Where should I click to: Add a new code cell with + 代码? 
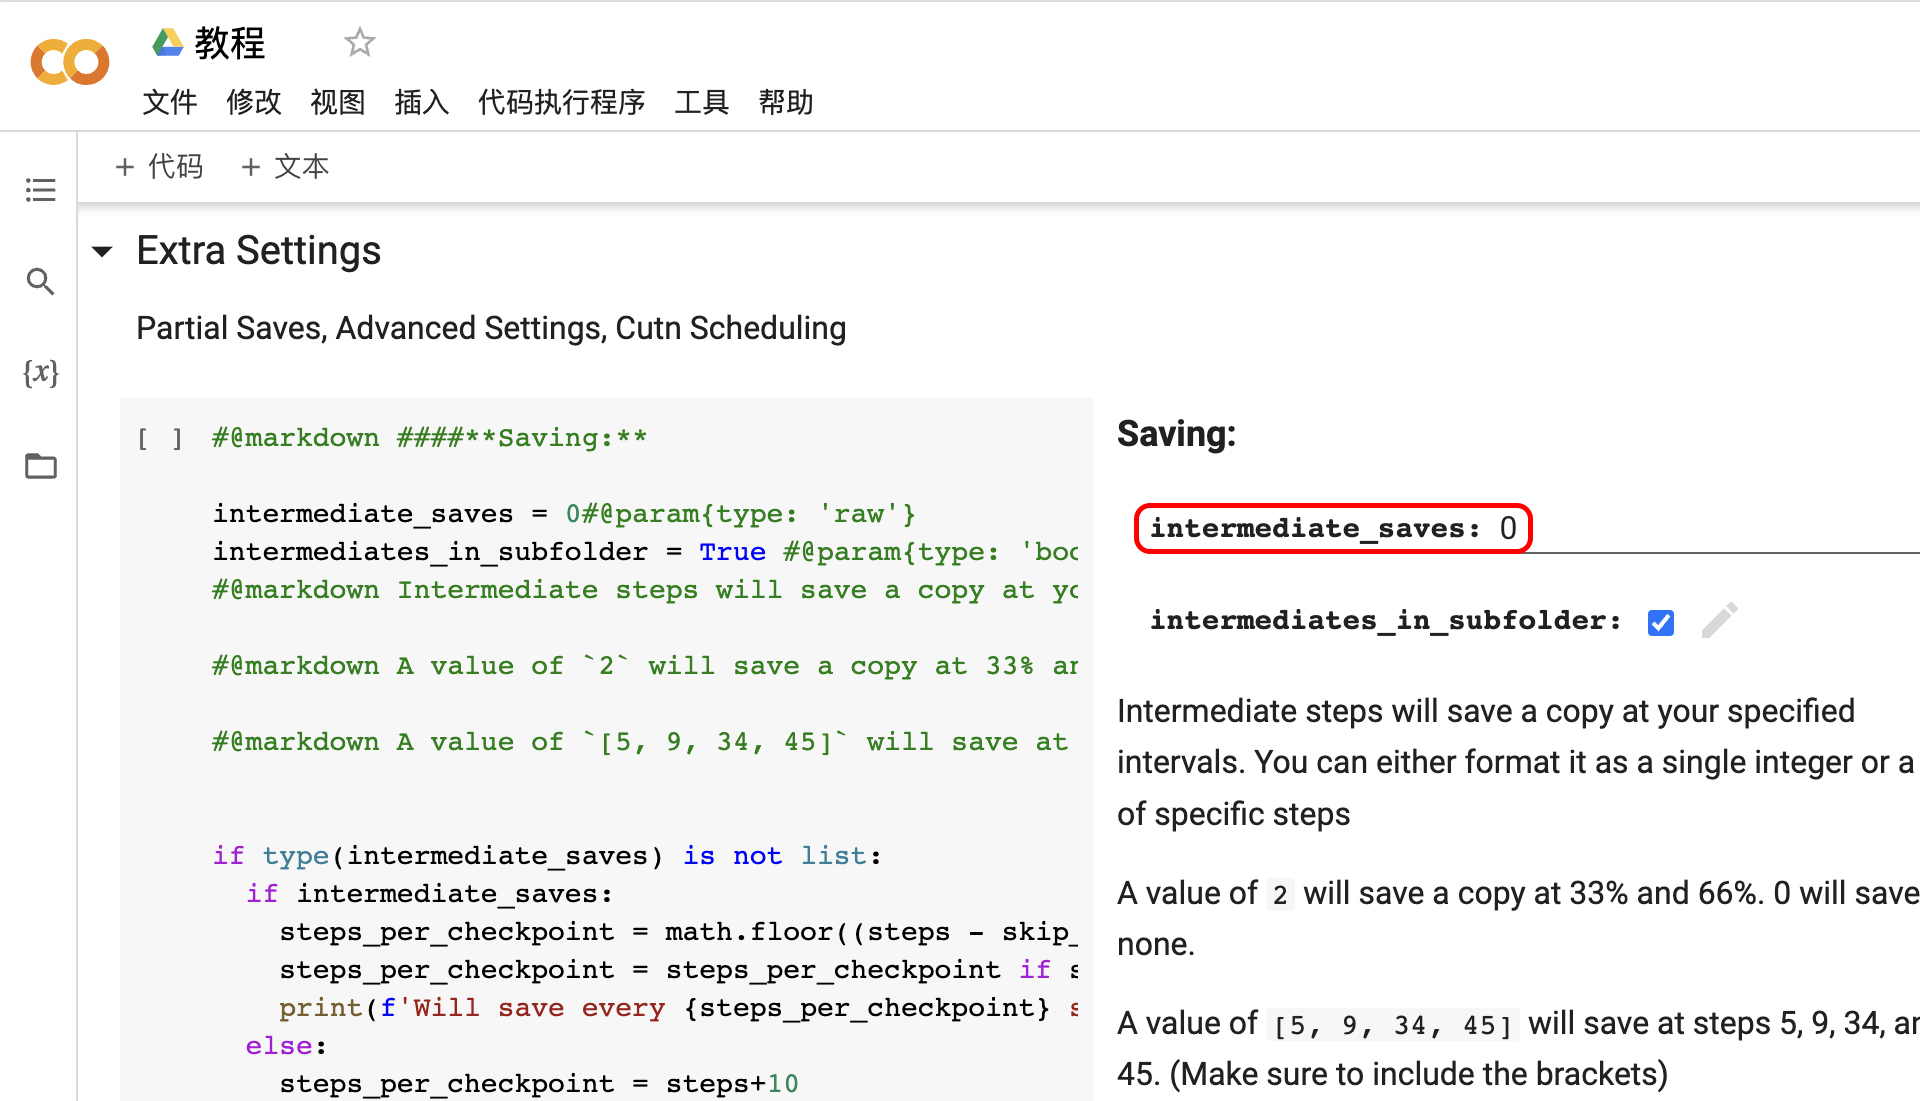coord(160,167)
